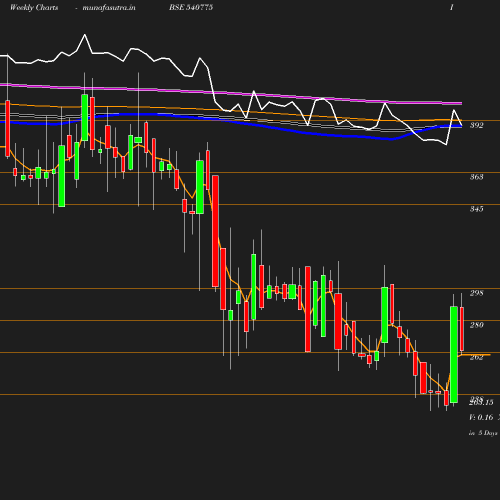Click the "BSE 540775" symbol label
Image resolution: width=500 pixels, height=500 pixels.
coord(191,7)
